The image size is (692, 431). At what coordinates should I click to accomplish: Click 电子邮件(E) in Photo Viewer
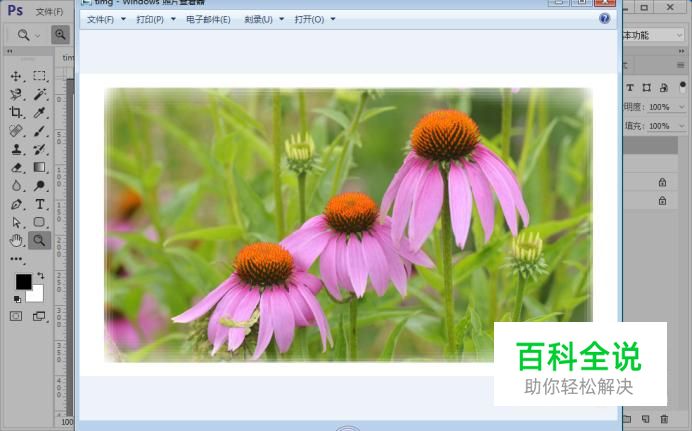pos(208,19)
